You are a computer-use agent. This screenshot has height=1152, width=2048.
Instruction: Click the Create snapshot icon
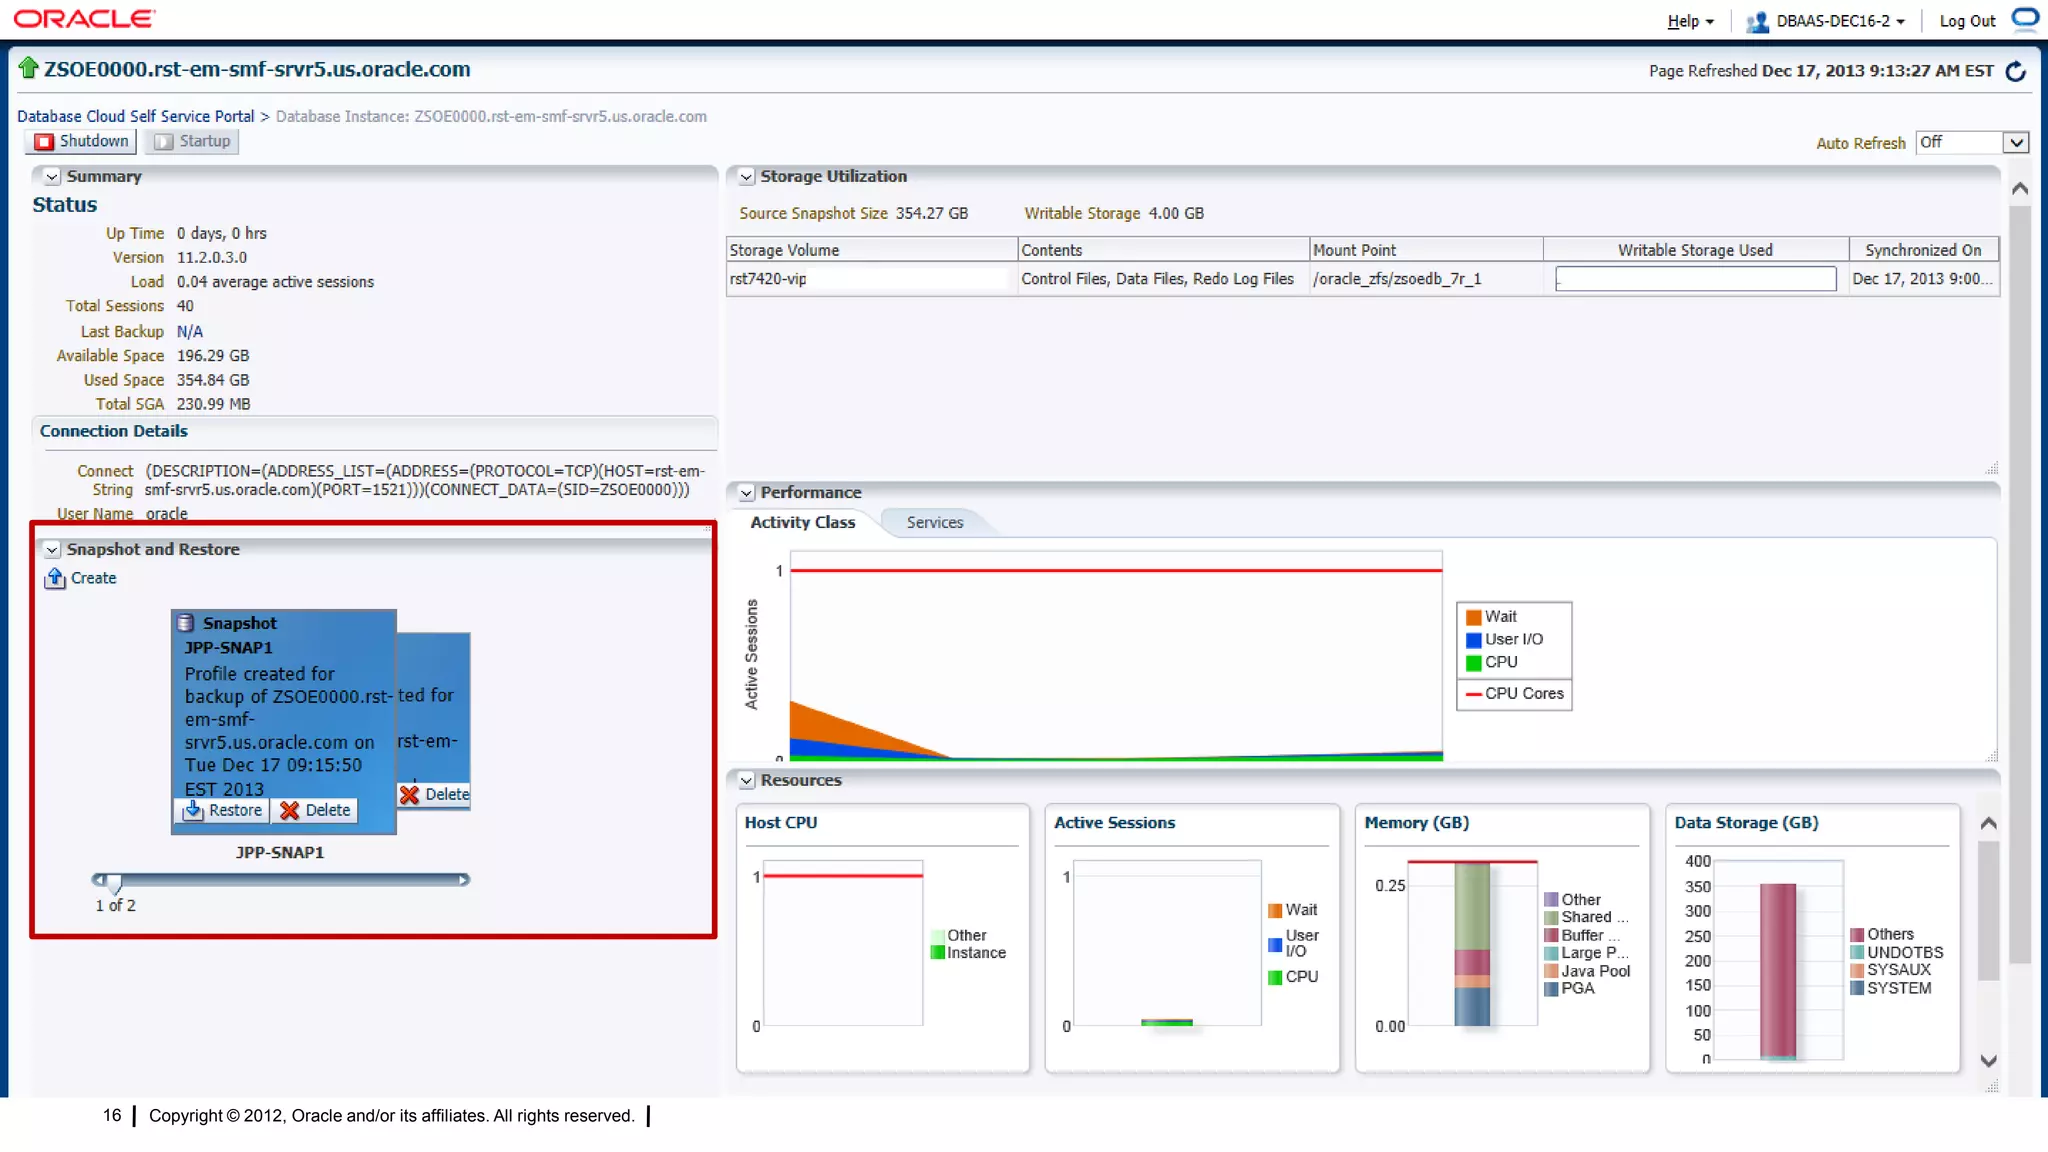(x=56, y=578)
